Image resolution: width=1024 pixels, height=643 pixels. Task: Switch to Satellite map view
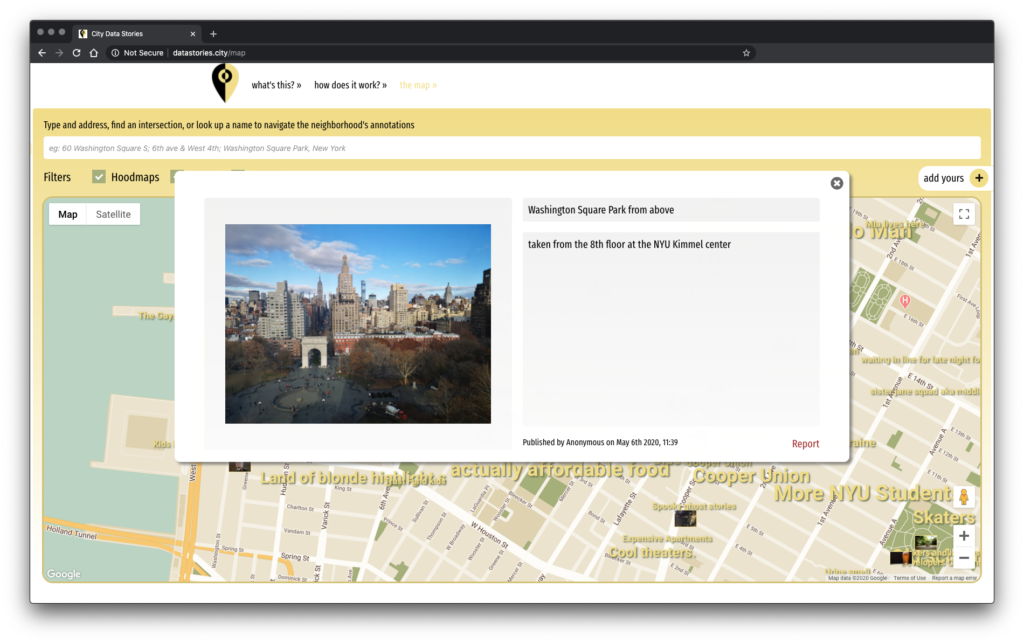[113, 214]
